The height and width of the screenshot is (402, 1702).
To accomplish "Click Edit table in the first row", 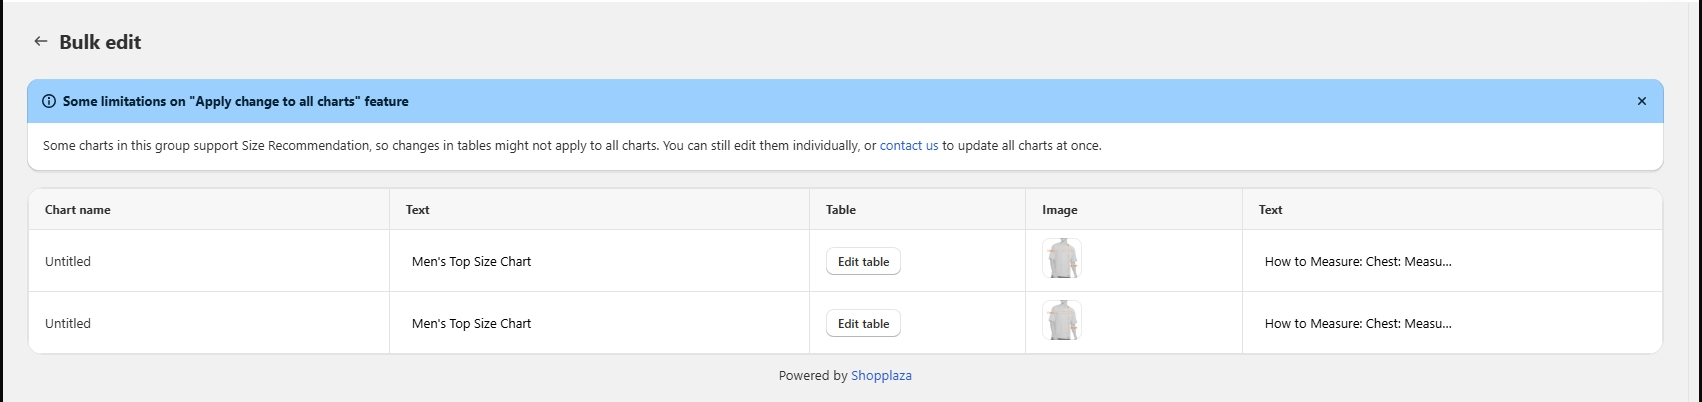I will click(x=863, y=262).
